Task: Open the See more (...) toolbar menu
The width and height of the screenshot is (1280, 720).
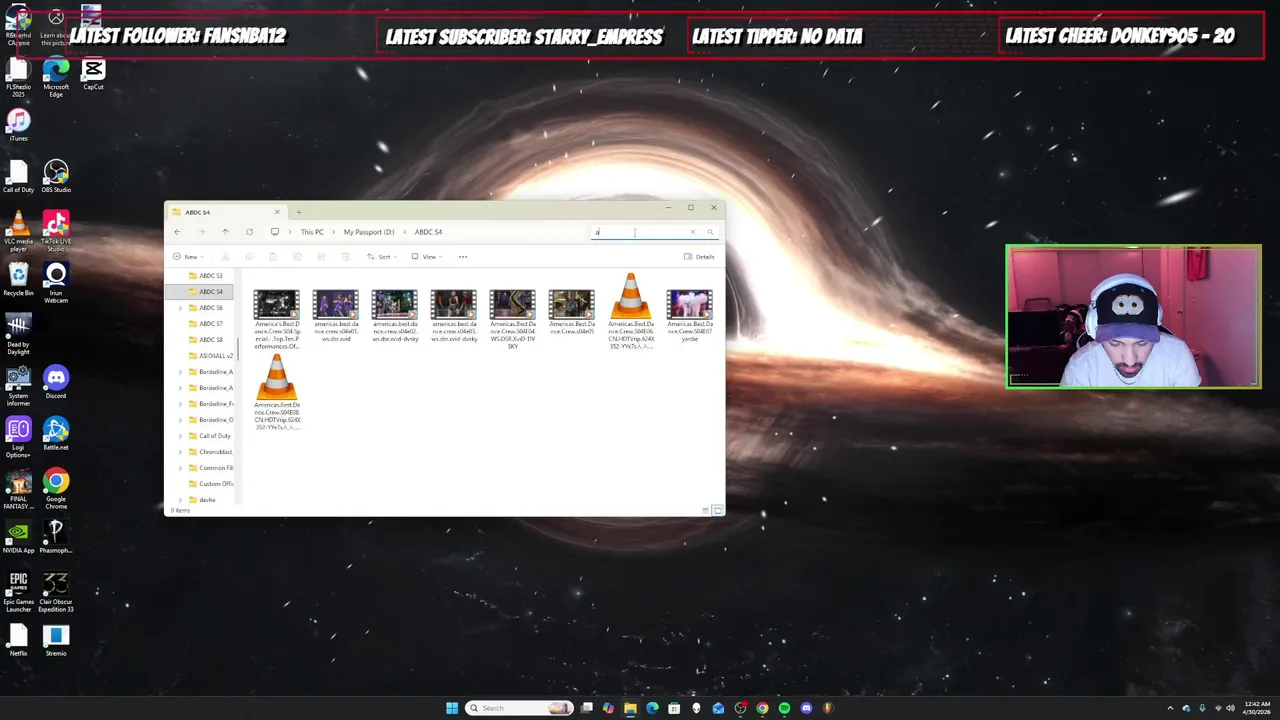Action: click(462, 257)
